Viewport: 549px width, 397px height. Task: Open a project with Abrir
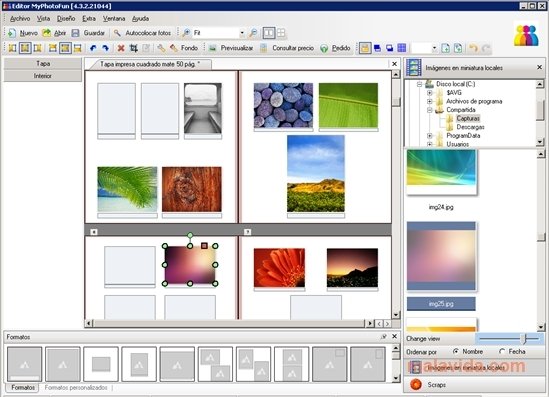point(54,33)
